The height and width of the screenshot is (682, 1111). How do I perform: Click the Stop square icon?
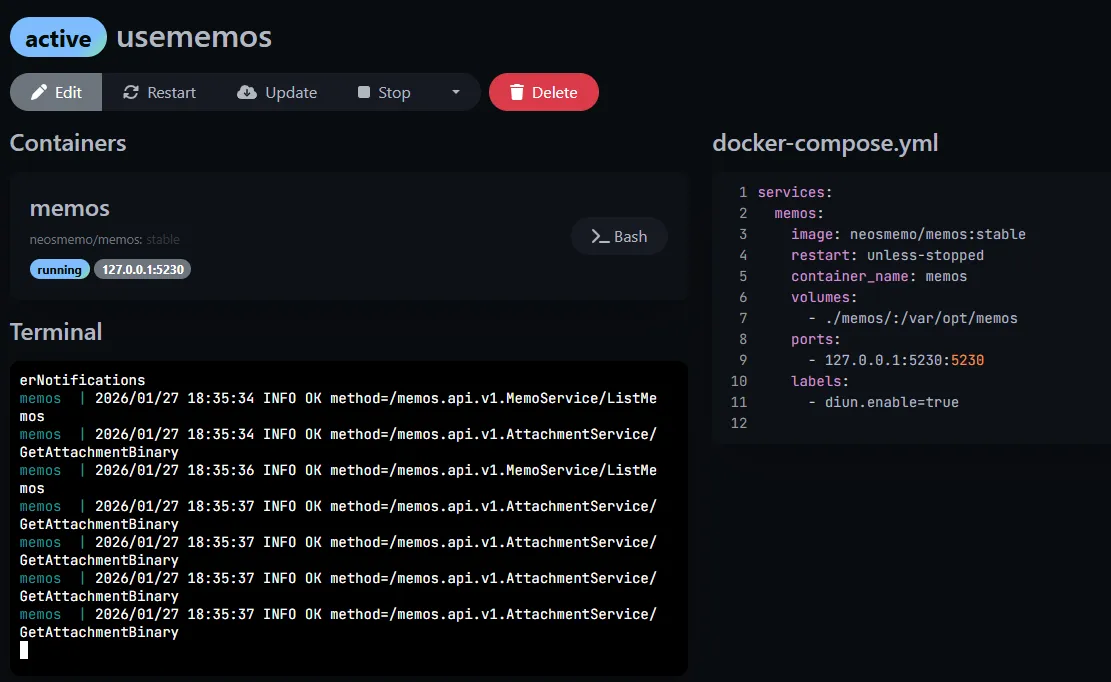364,92
